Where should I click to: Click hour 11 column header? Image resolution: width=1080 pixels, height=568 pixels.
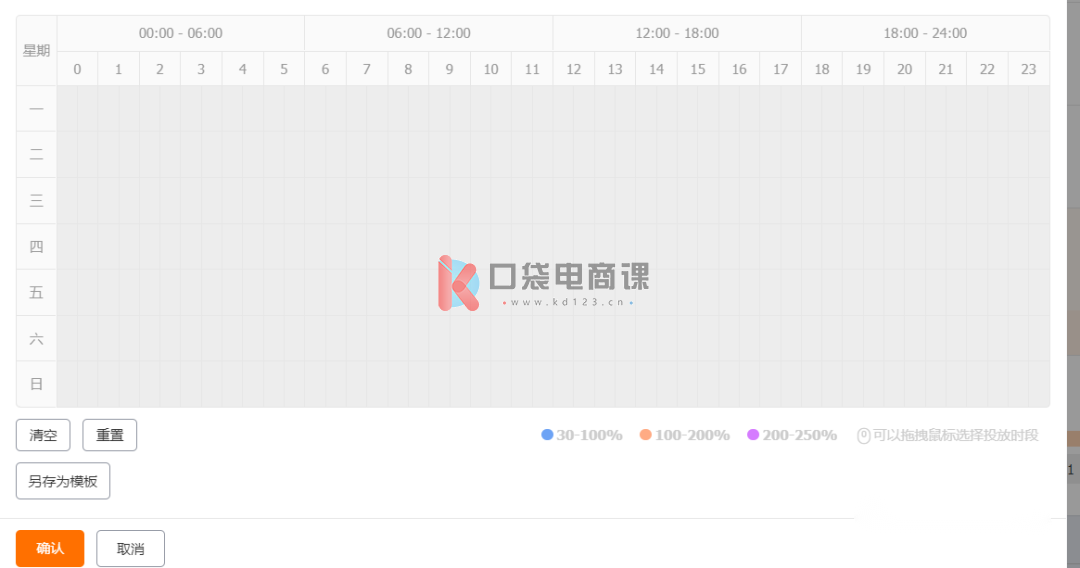coord(532,69)
